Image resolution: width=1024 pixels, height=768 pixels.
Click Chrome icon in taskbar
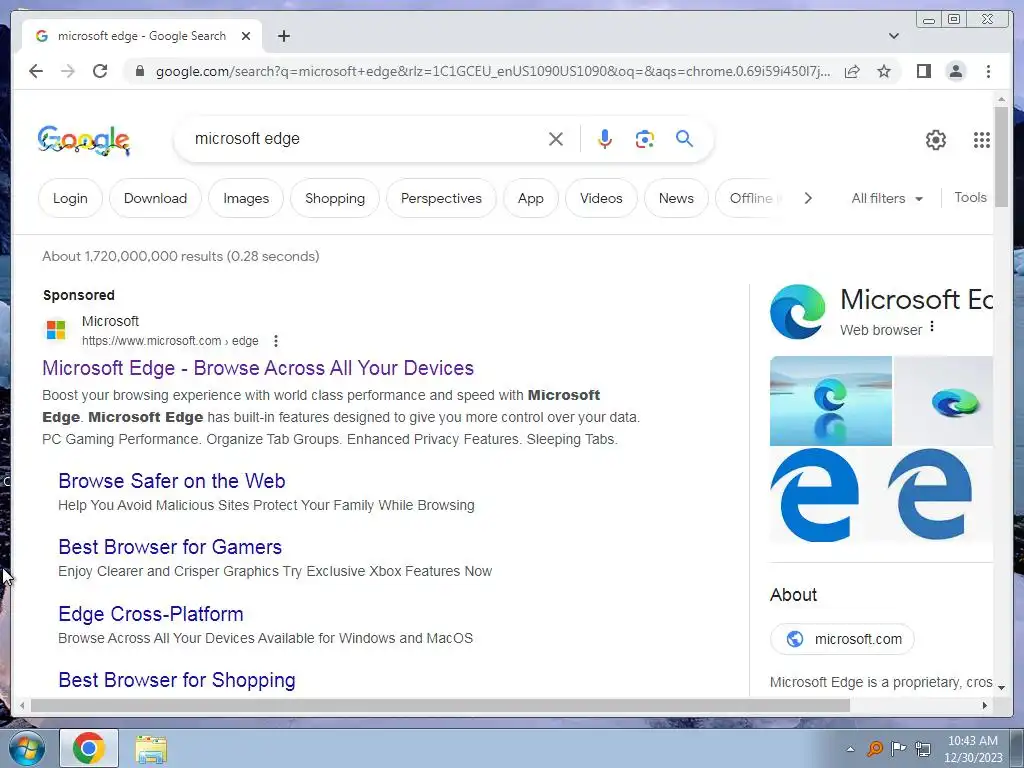click(x=89, y=748)
